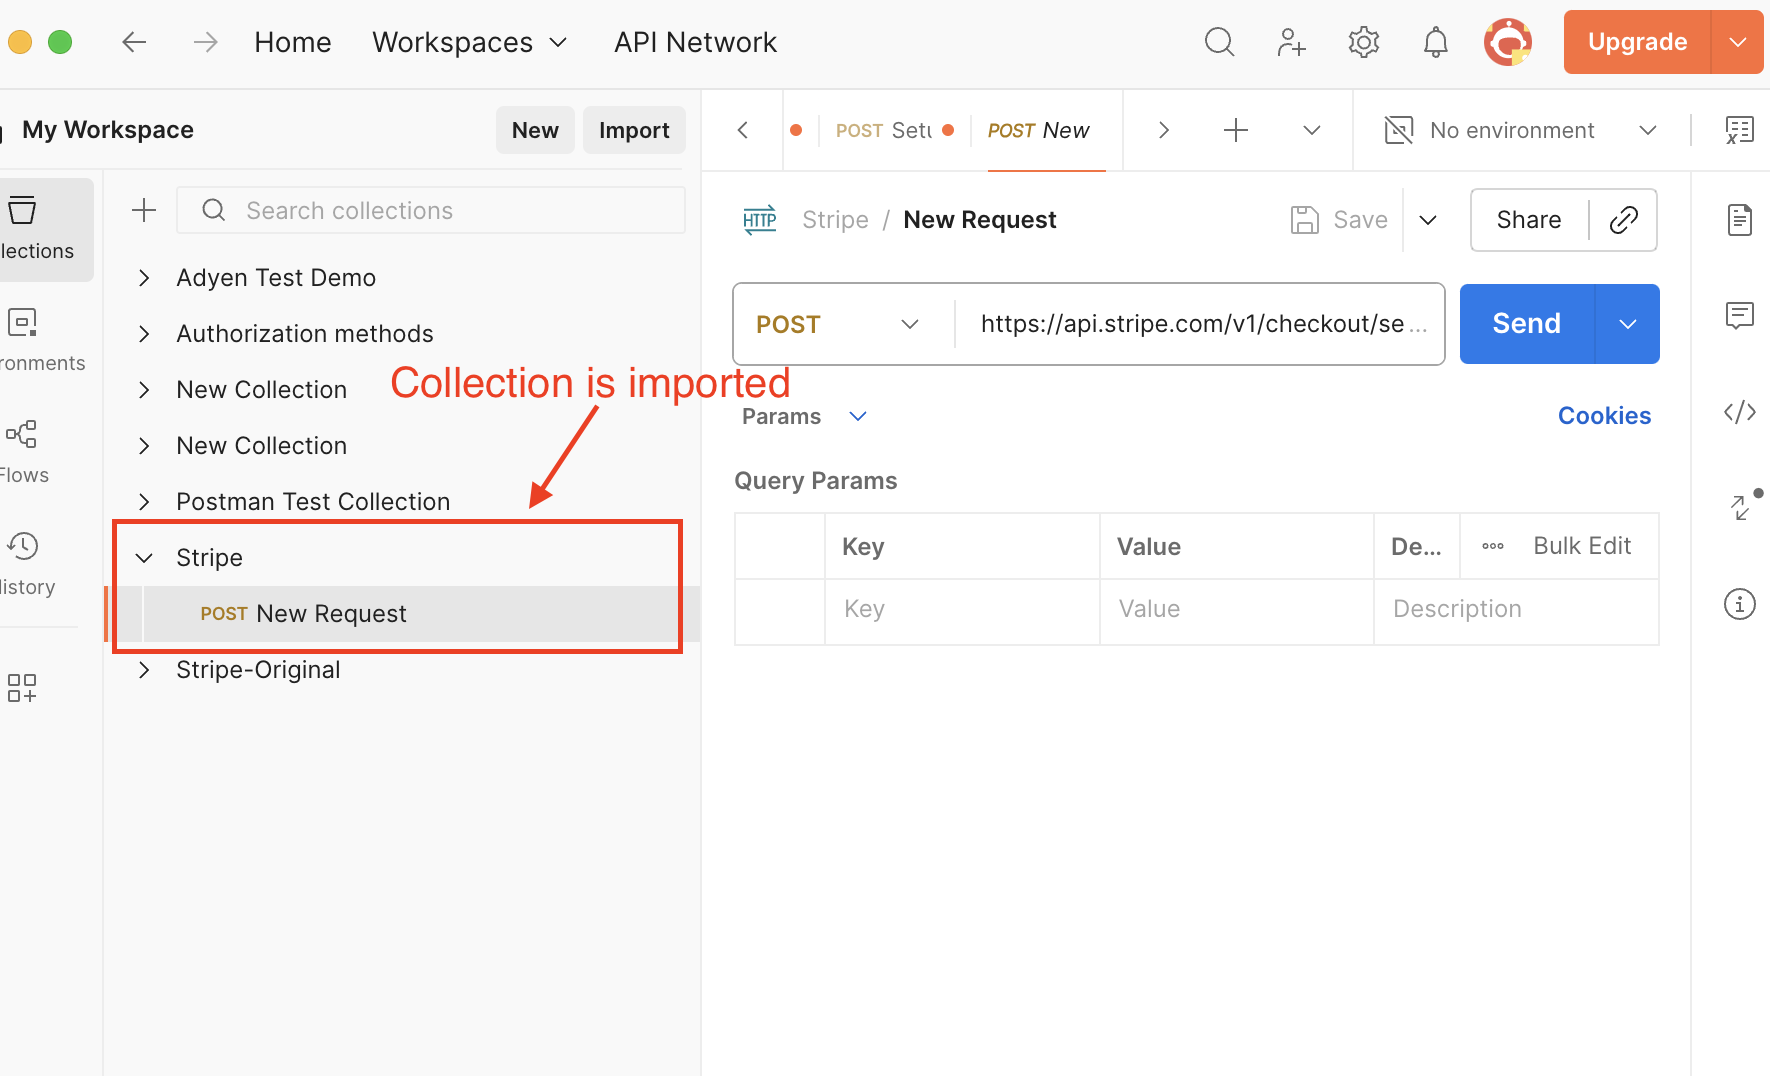Go to the Home menu
This screenshot has height=1076, width=1770.
[293, 42]
